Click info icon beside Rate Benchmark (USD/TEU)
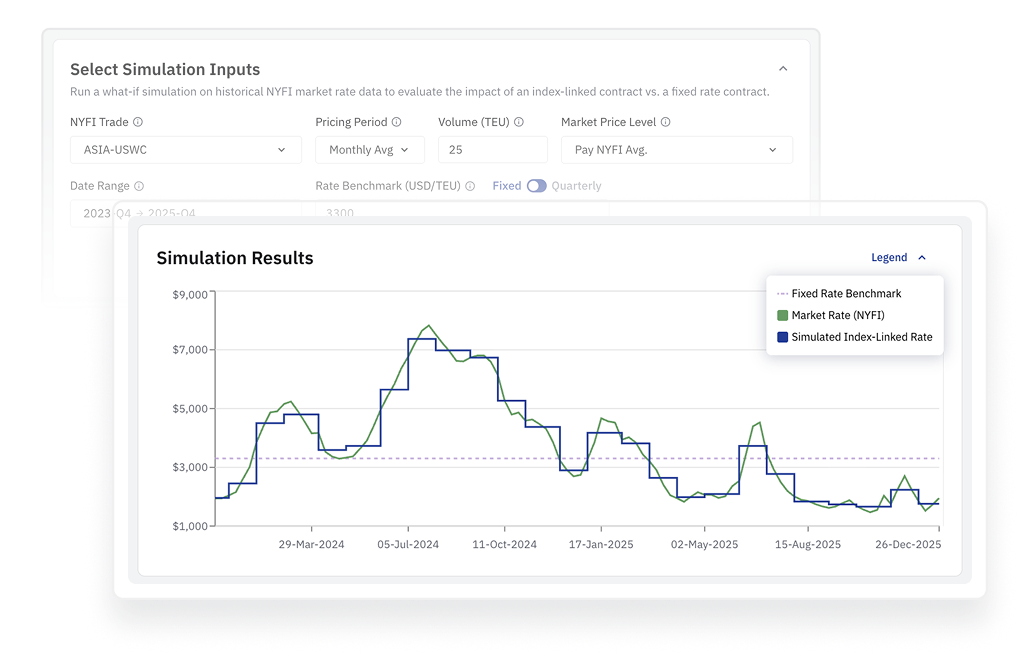 [470, 186]
